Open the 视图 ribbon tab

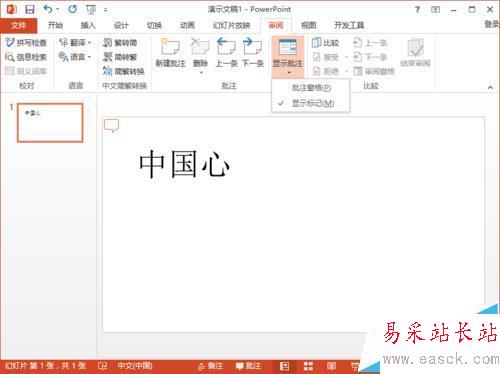tap(308, 25)
